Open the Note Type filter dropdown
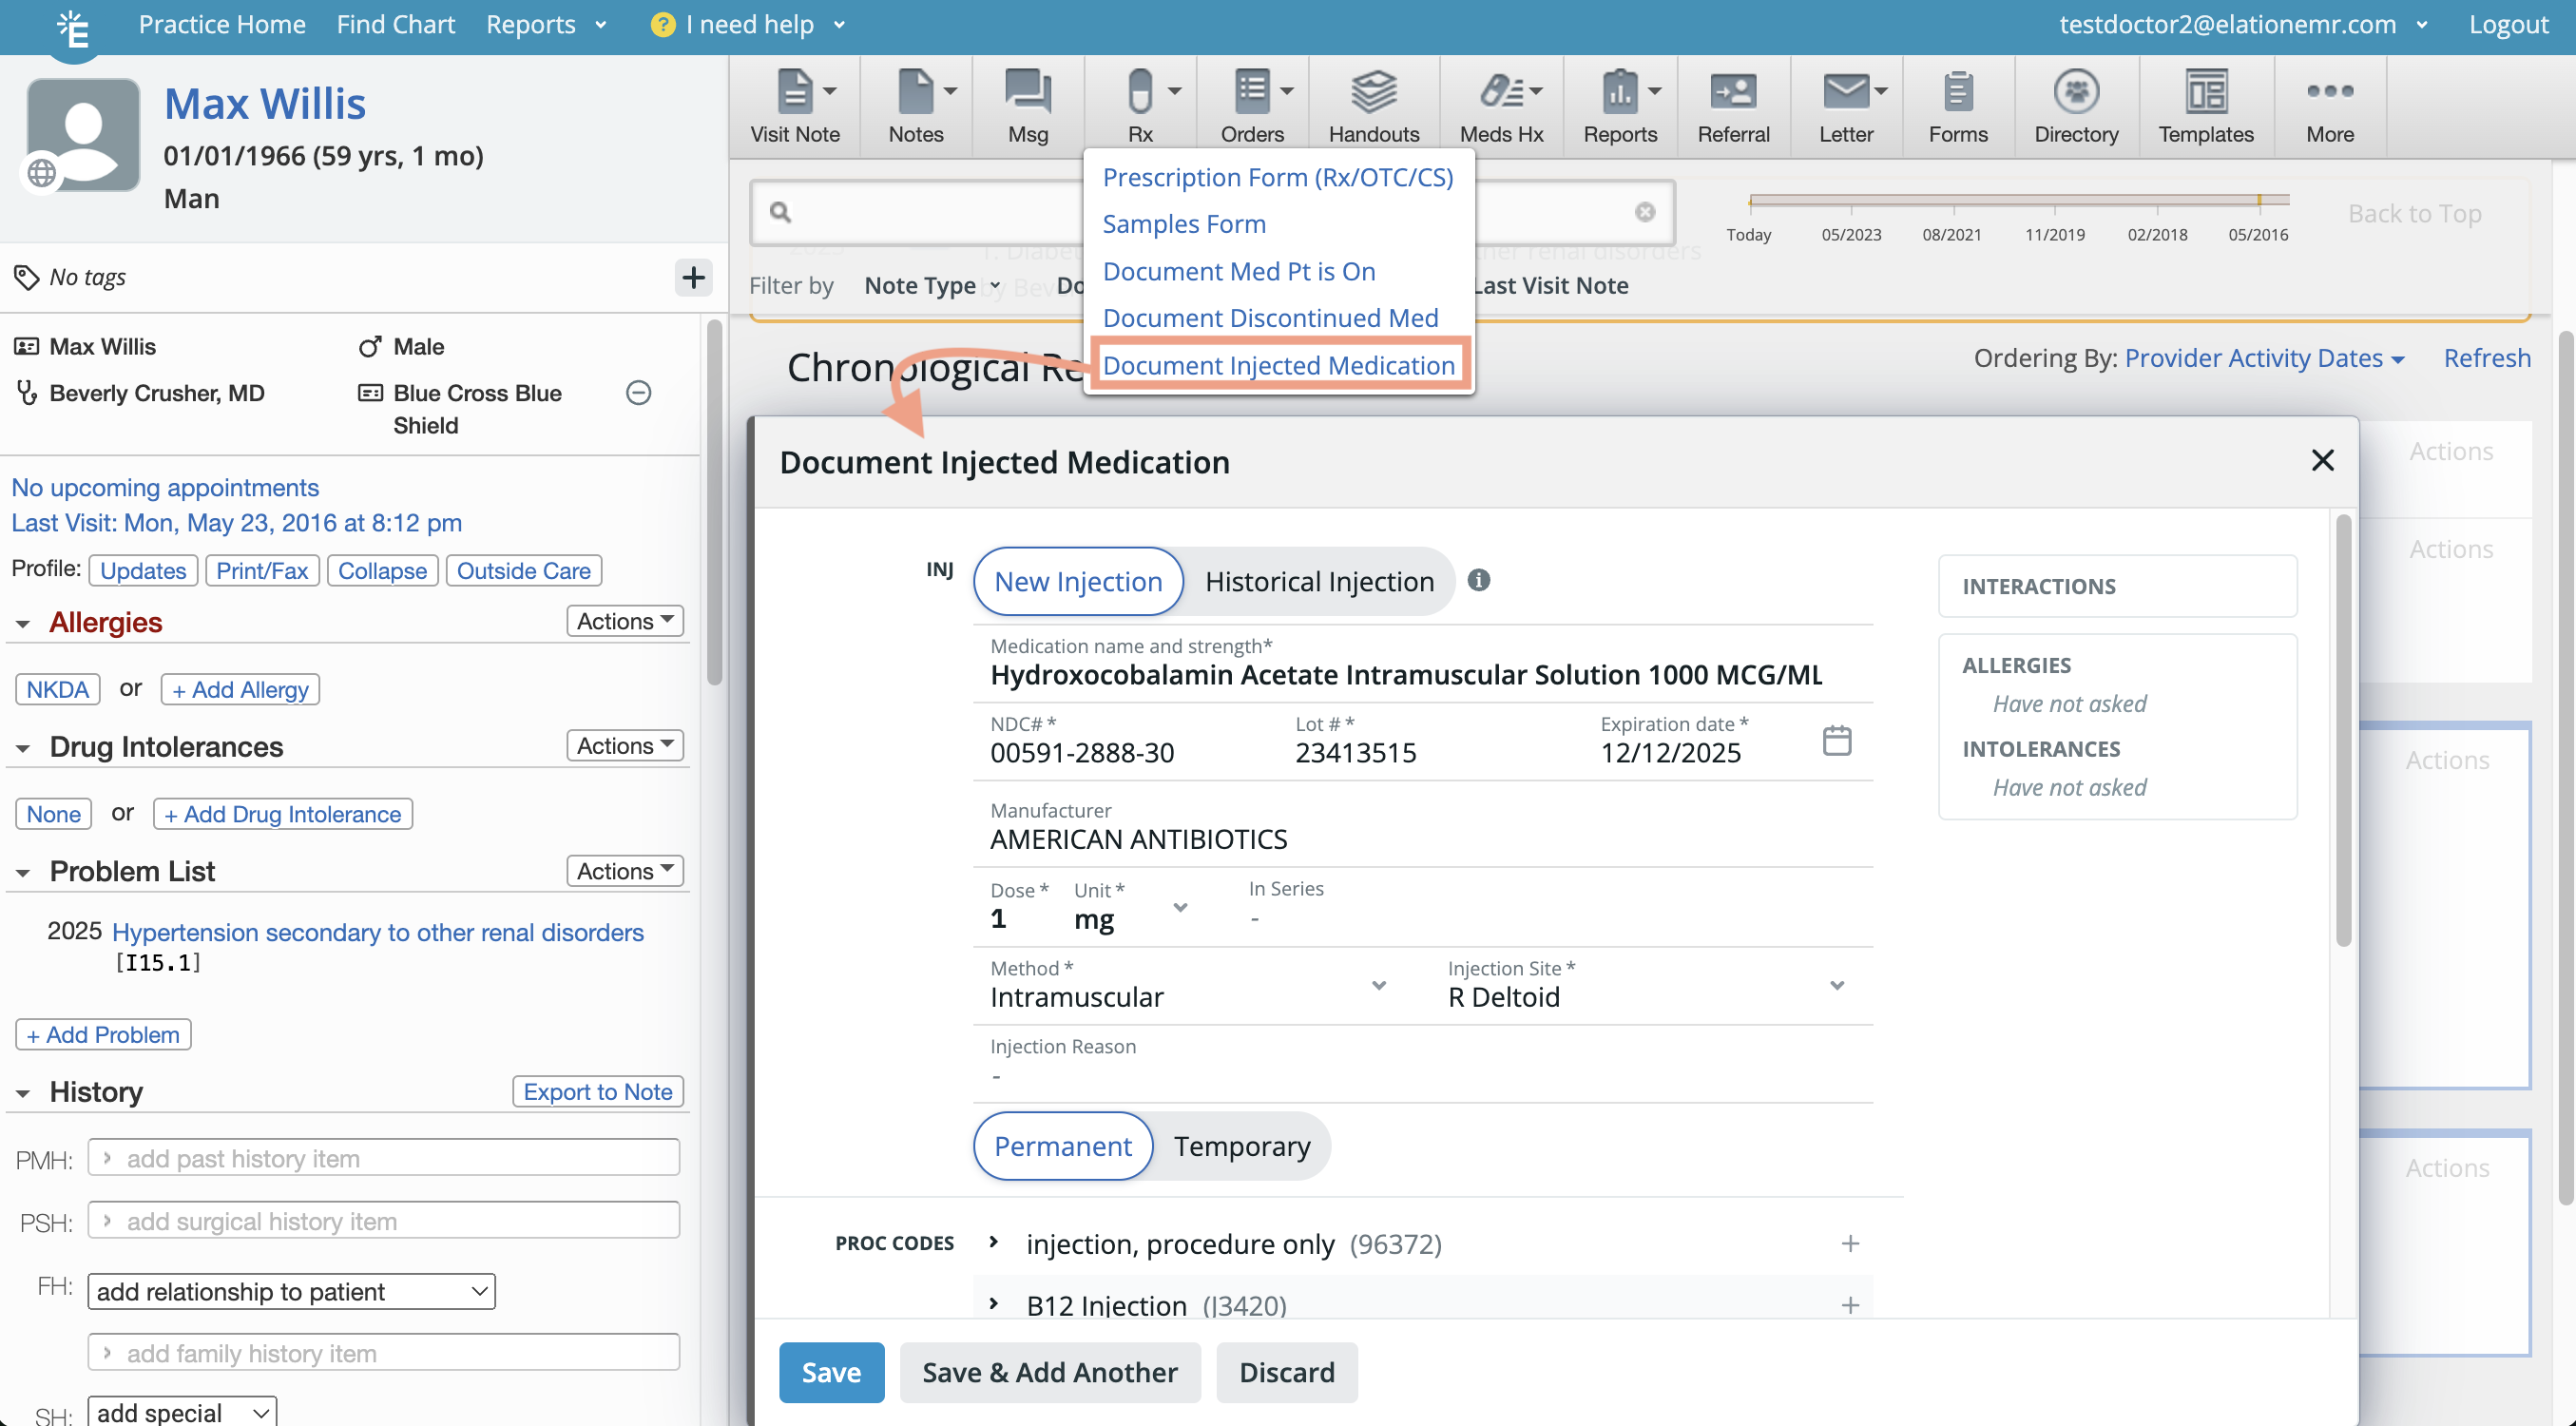2576x1426 pixels. coord(931,285)
